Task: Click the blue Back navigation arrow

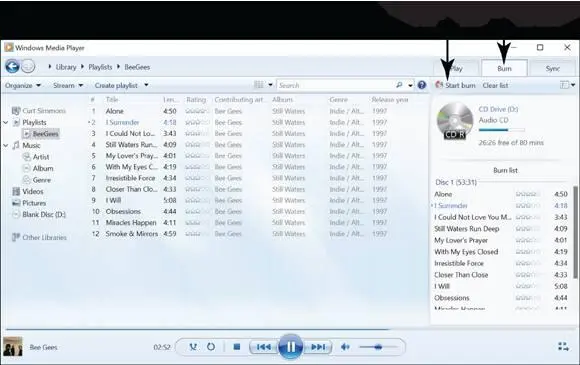Action: tap(12, 67)
